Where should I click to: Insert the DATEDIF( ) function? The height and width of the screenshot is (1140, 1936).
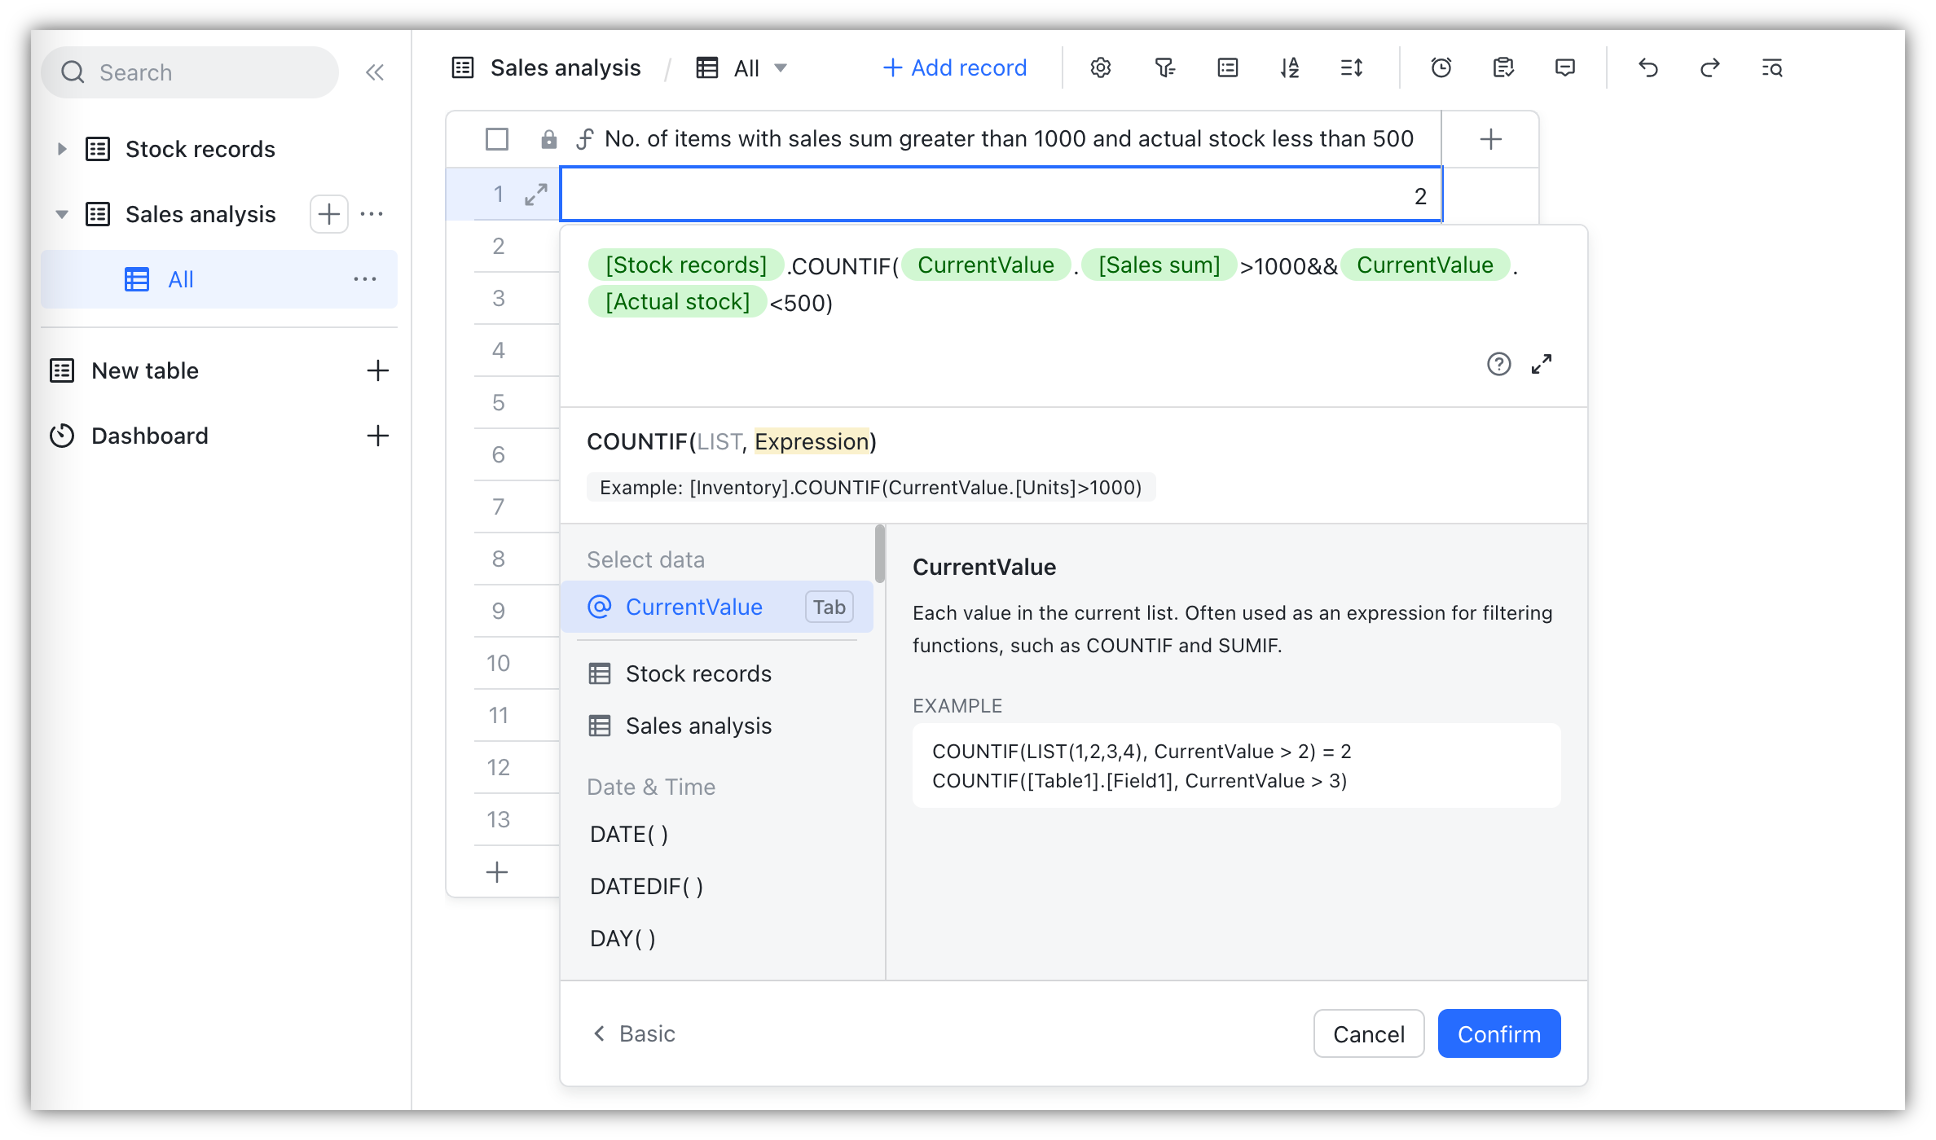point(646,886)
